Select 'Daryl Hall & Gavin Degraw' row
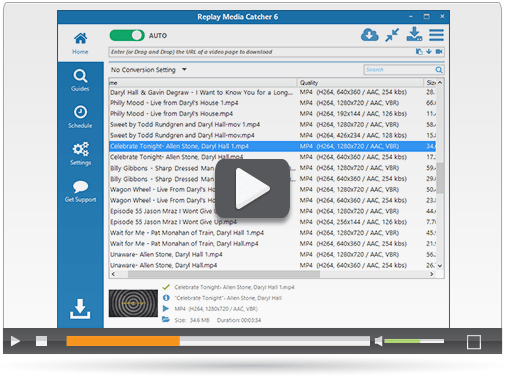The height and width of the screenshot is (377, 505). point(272,92)
